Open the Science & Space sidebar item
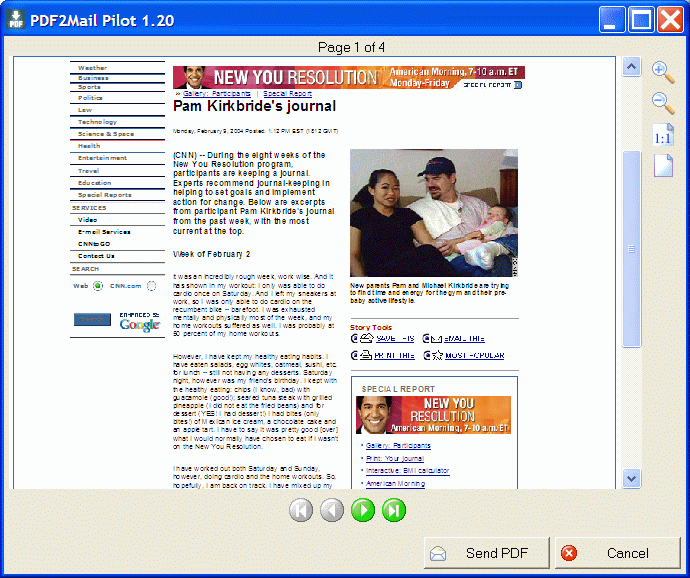 [x=106, y=134]
